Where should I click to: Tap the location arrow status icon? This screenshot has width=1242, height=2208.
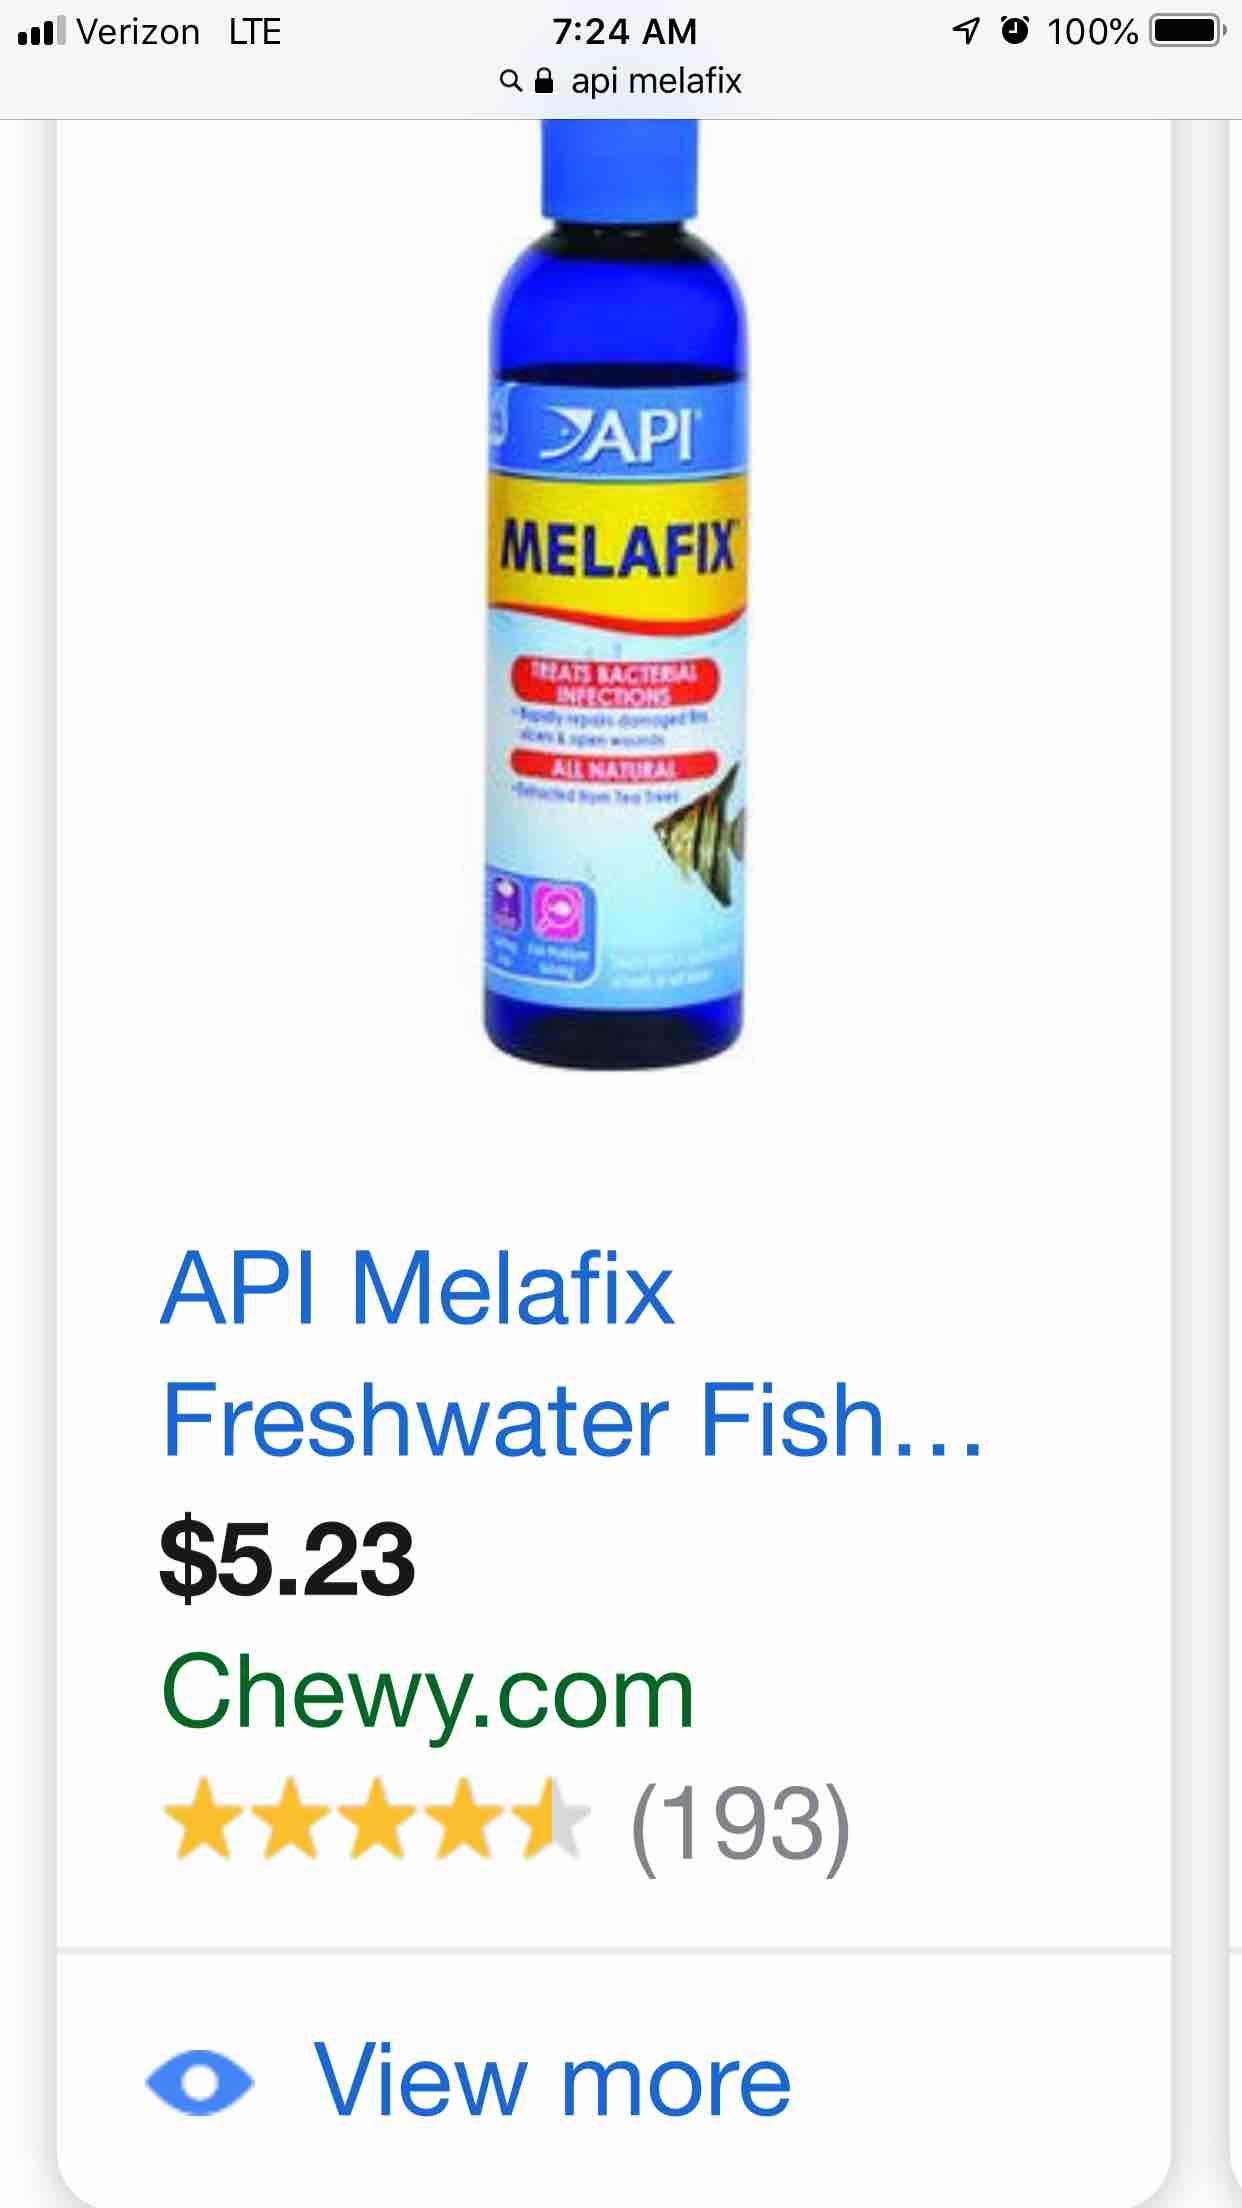point(965,32)
